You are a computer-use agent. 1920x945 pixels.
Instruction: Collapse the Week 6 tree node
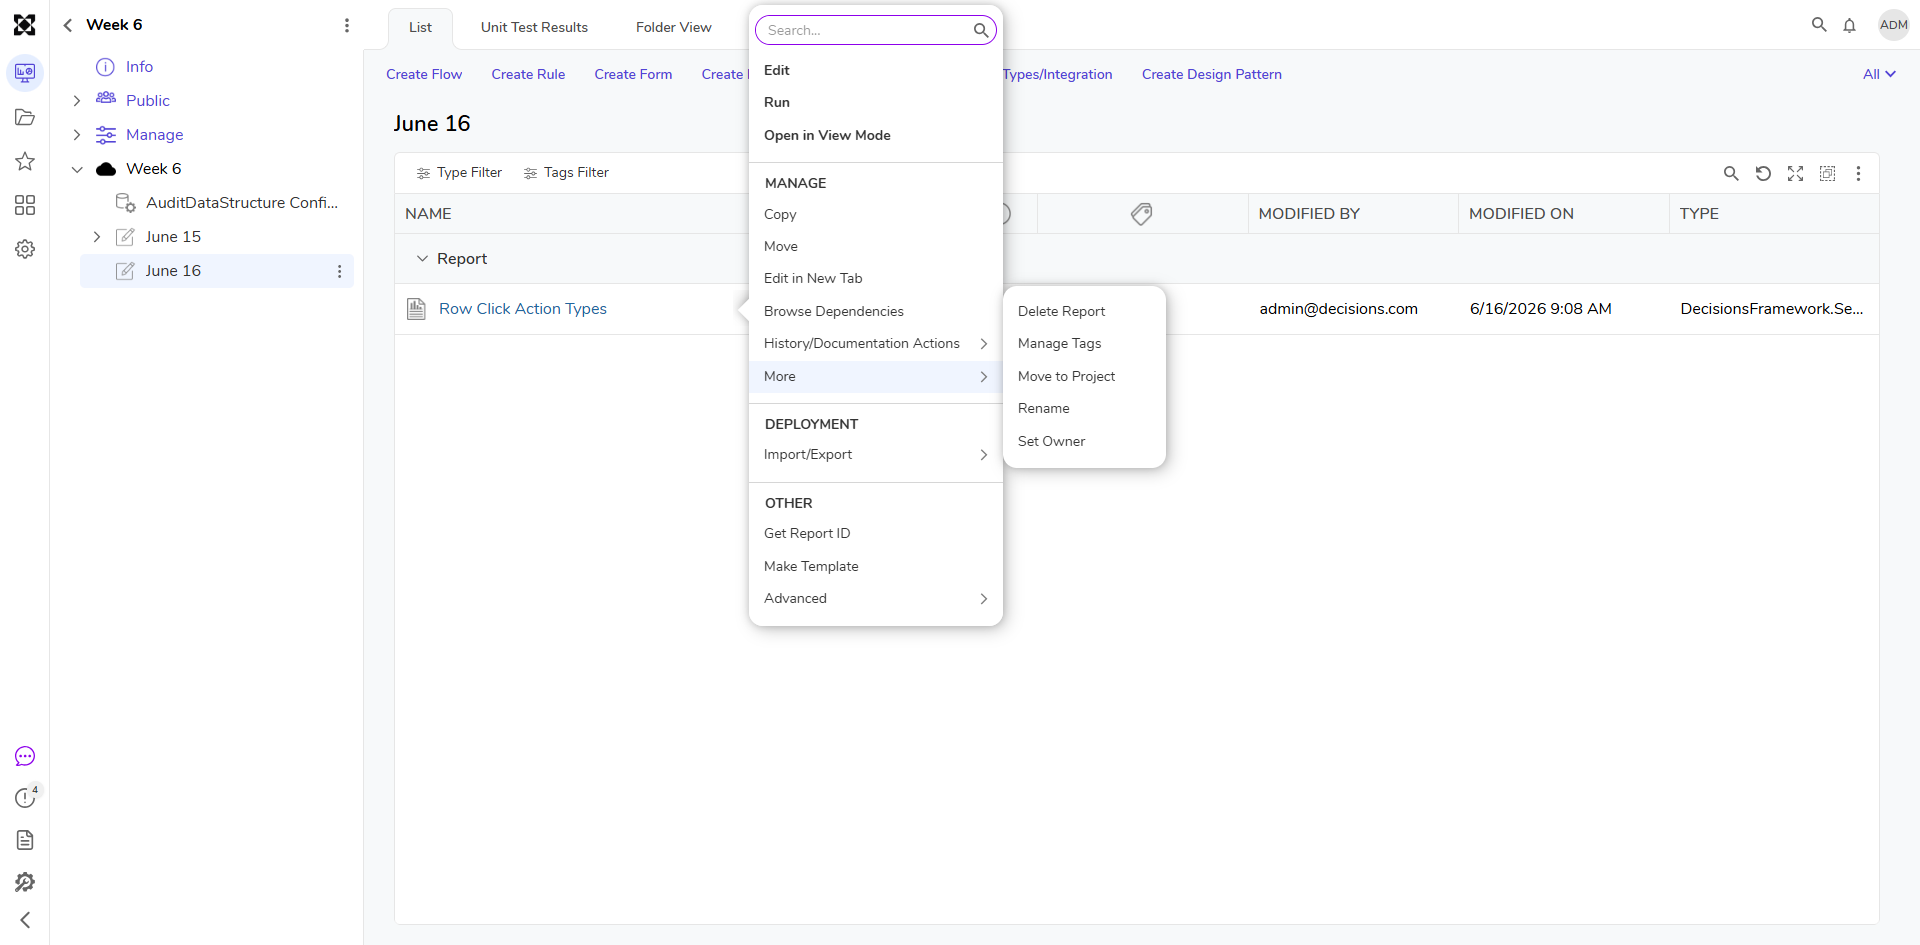coord(77,169)
